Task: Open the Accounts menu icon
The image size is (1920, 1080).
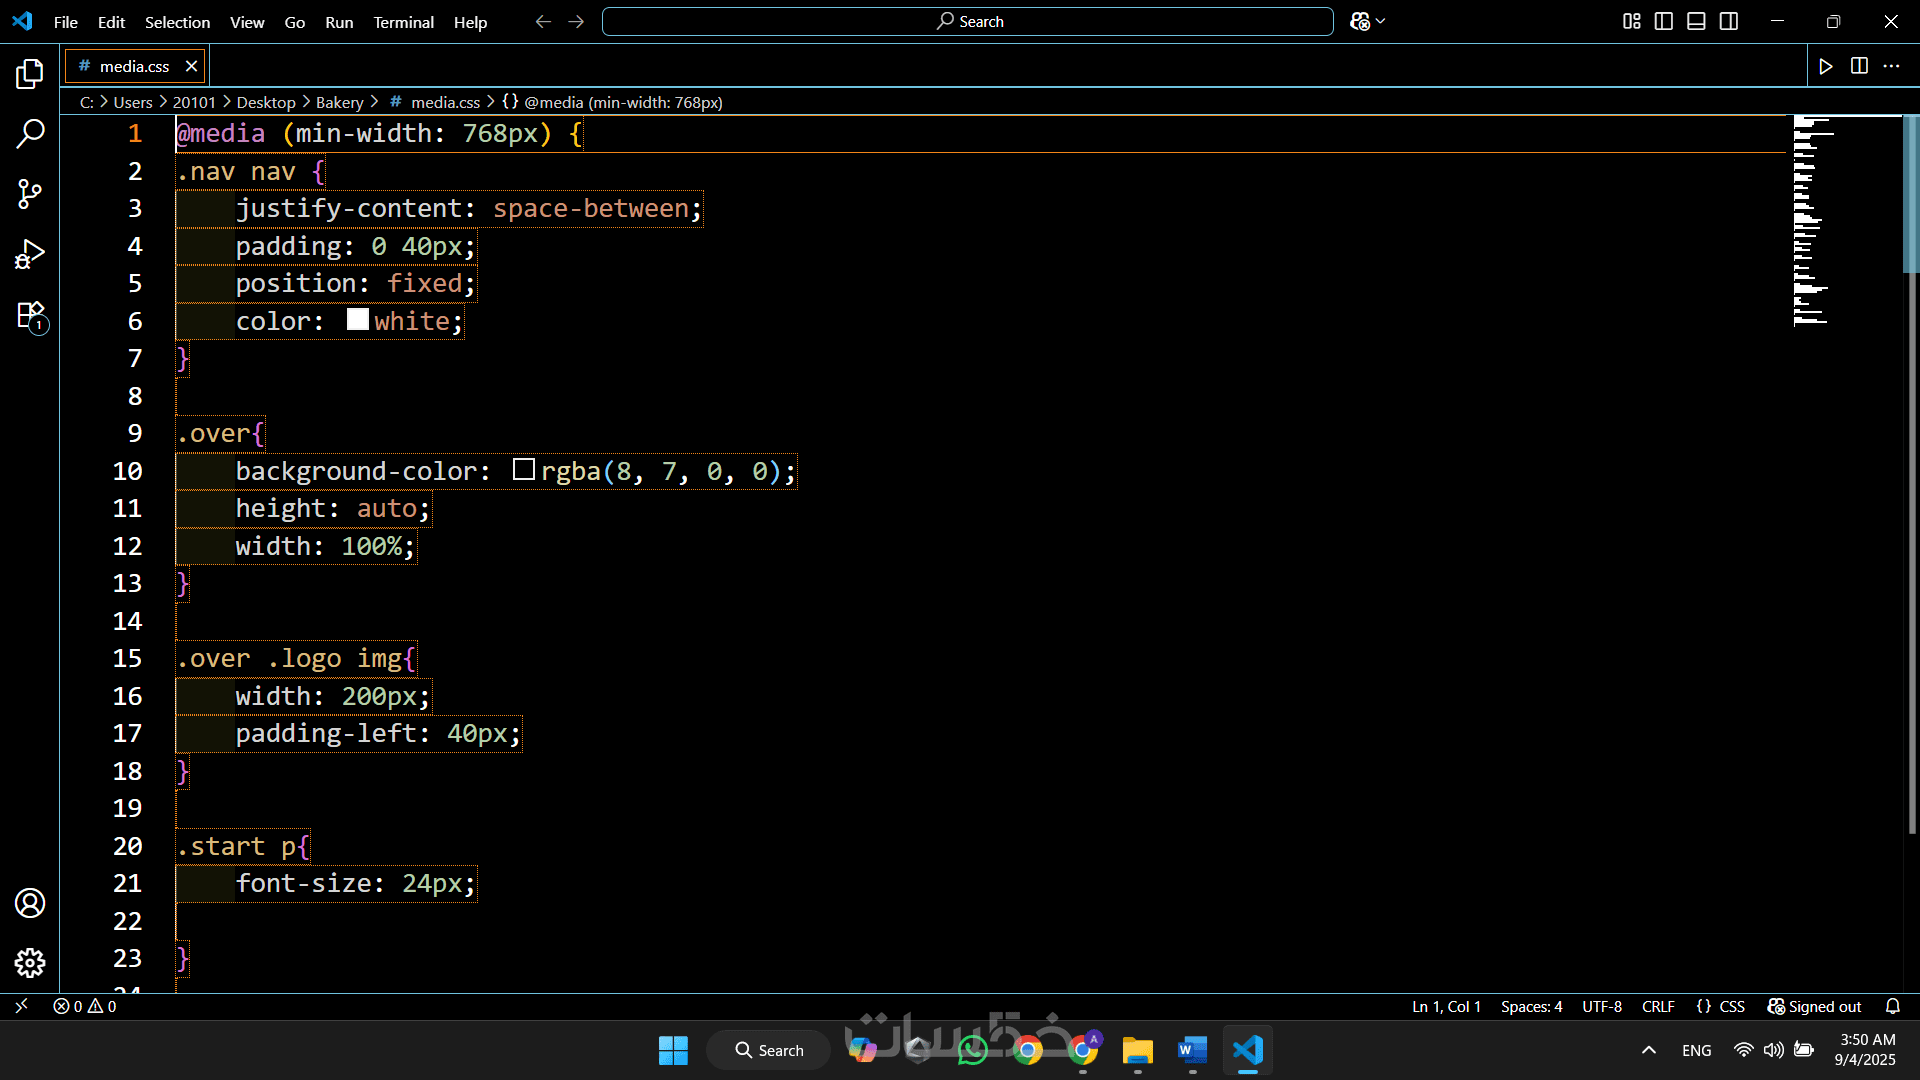Action: pyautogui.click(x=30, y=903)
